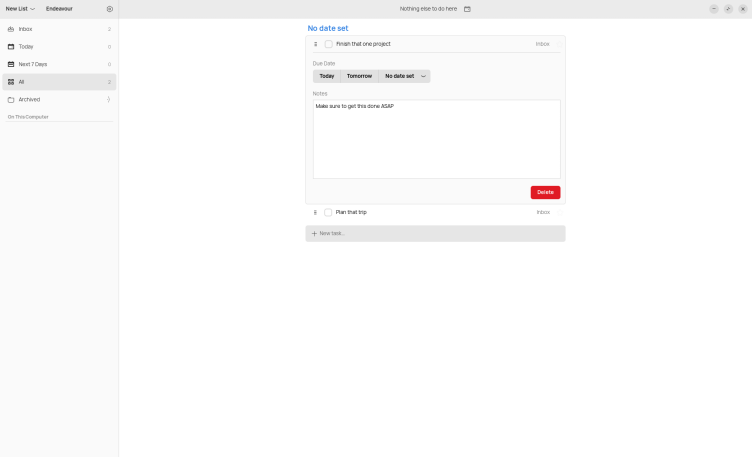Viewport: 752px width, 457px height.
Task: Open the New List dropdown
Action: [x=20, y=9]
